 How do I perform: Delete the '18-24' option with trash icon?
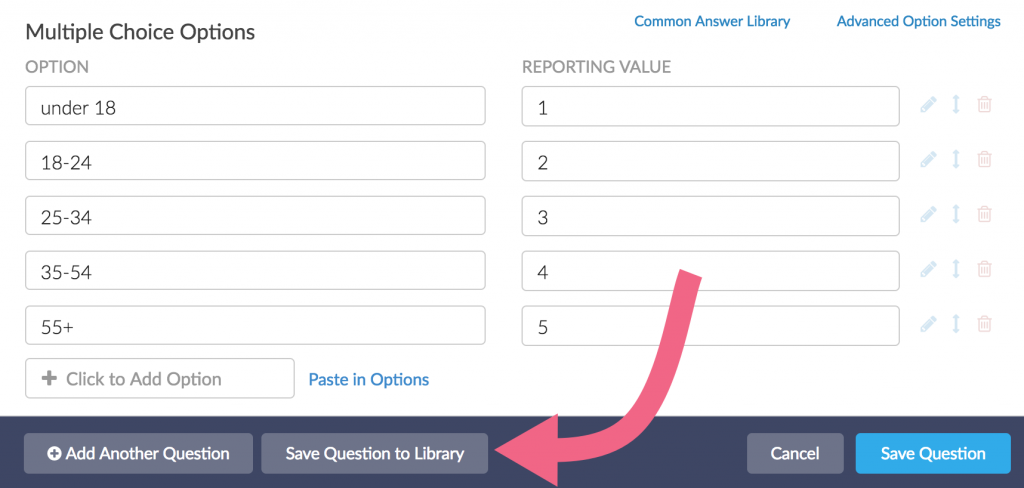[984, 159]
